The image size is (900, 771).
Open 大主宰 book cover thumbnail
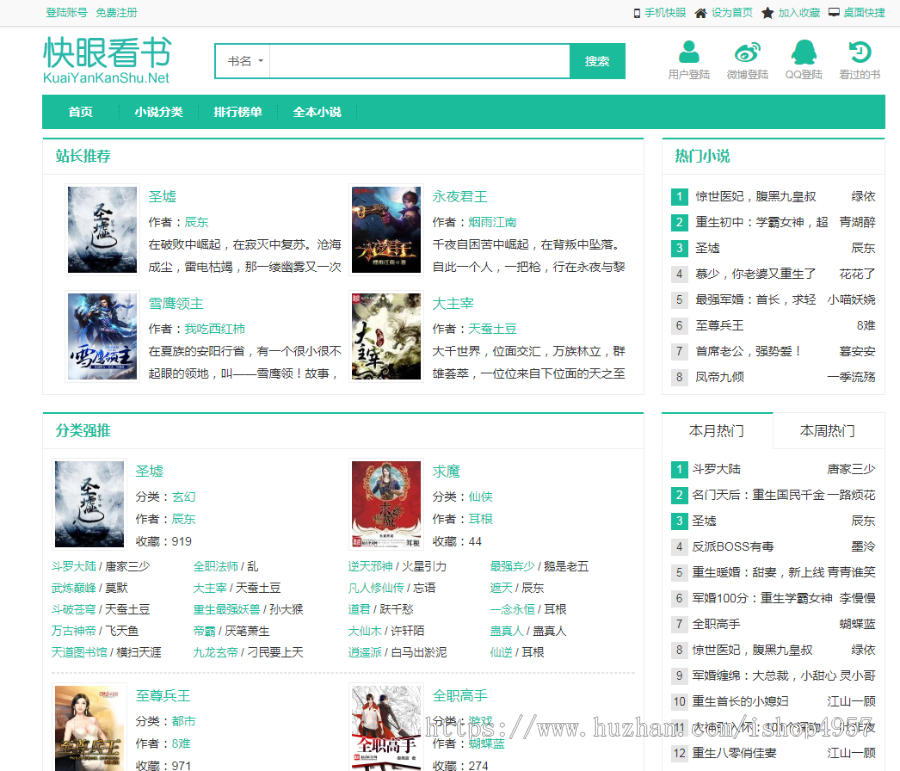386,336
